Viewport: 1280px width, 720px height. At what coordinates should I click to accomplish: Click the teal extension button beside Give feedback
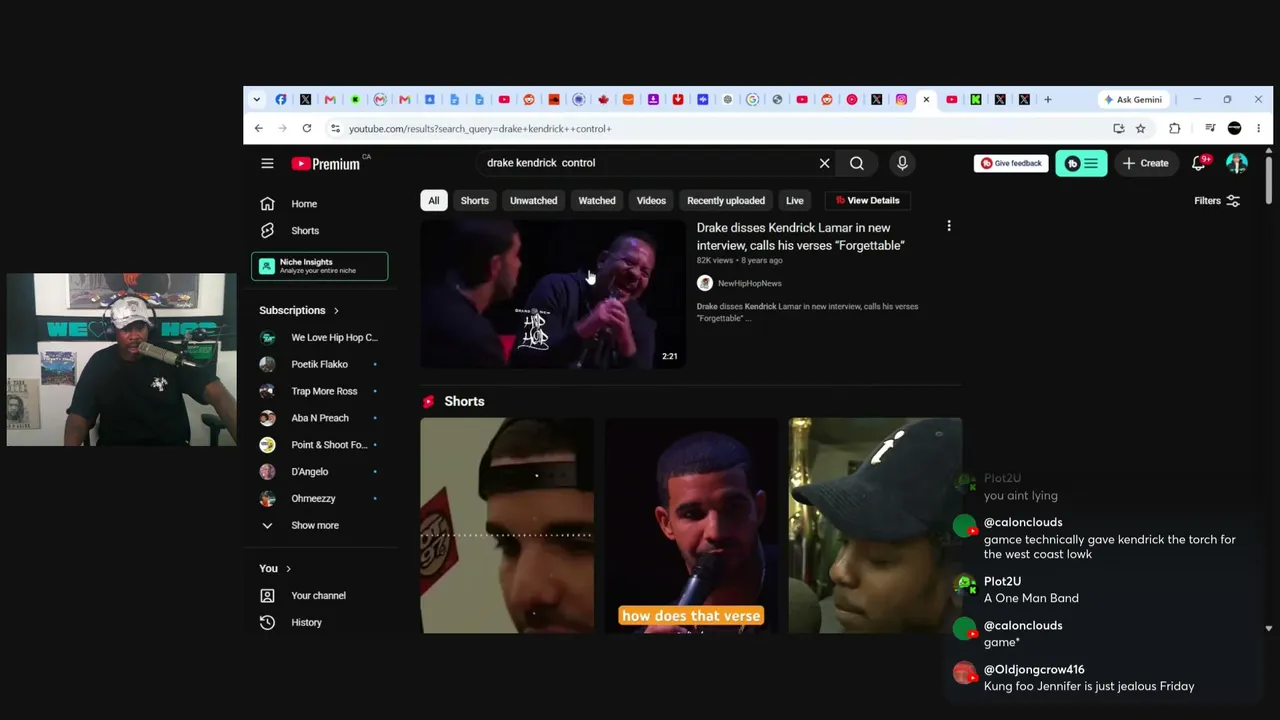coord(1081,163)
